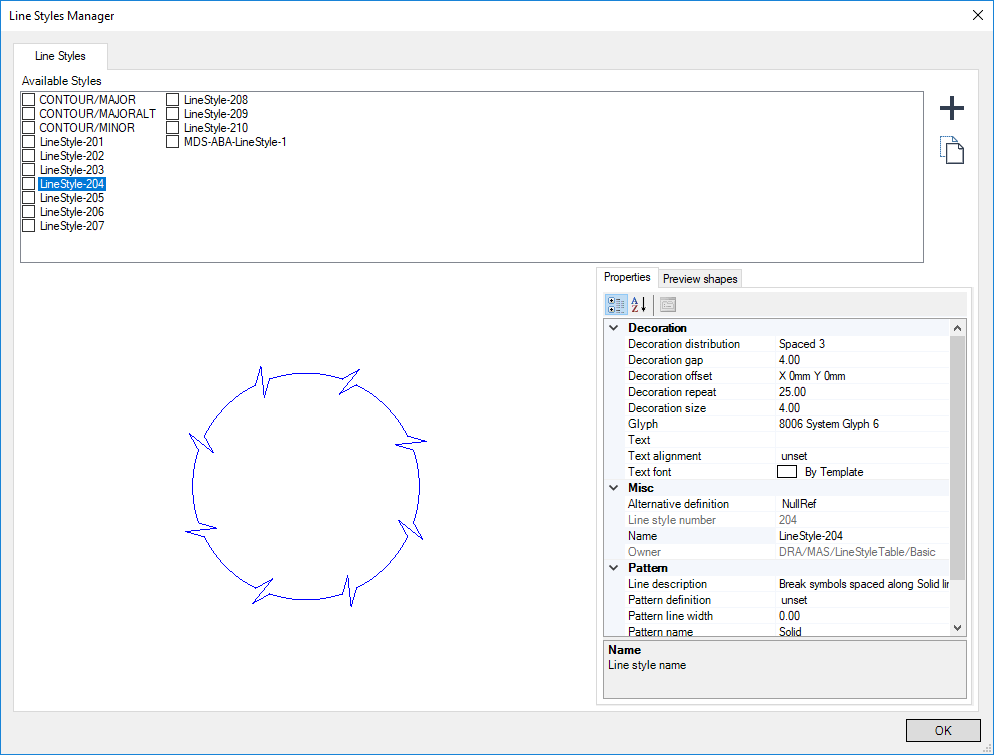
Task: Check the MDS-ABA-LineStyle-1 checkbox
Action: pos(173,142)
